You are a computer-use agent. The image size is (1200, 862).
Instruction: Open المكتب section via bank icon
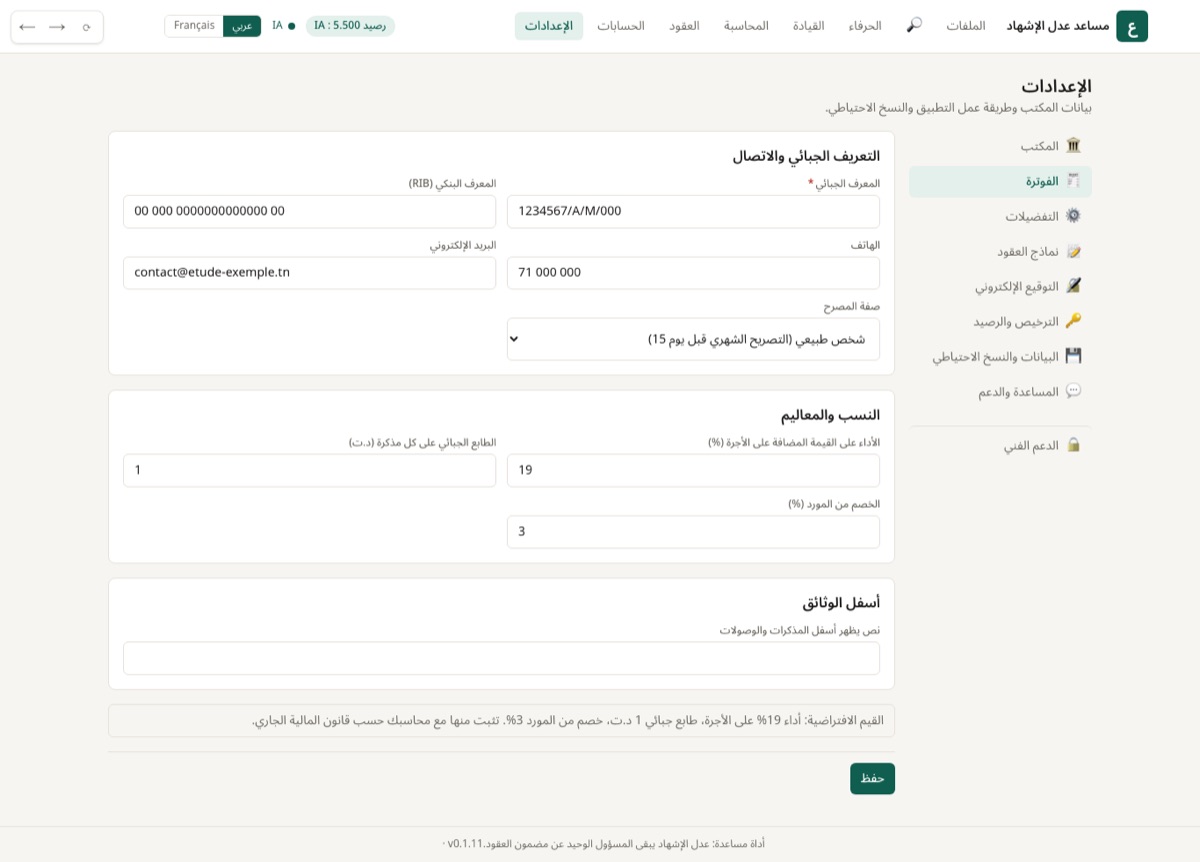1073,146
